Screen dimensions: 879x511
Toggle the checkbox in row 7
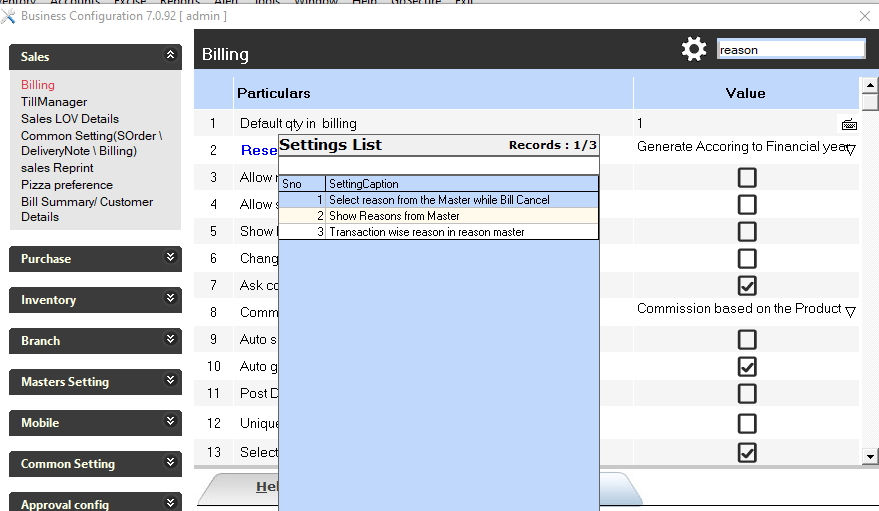[746, 286]
